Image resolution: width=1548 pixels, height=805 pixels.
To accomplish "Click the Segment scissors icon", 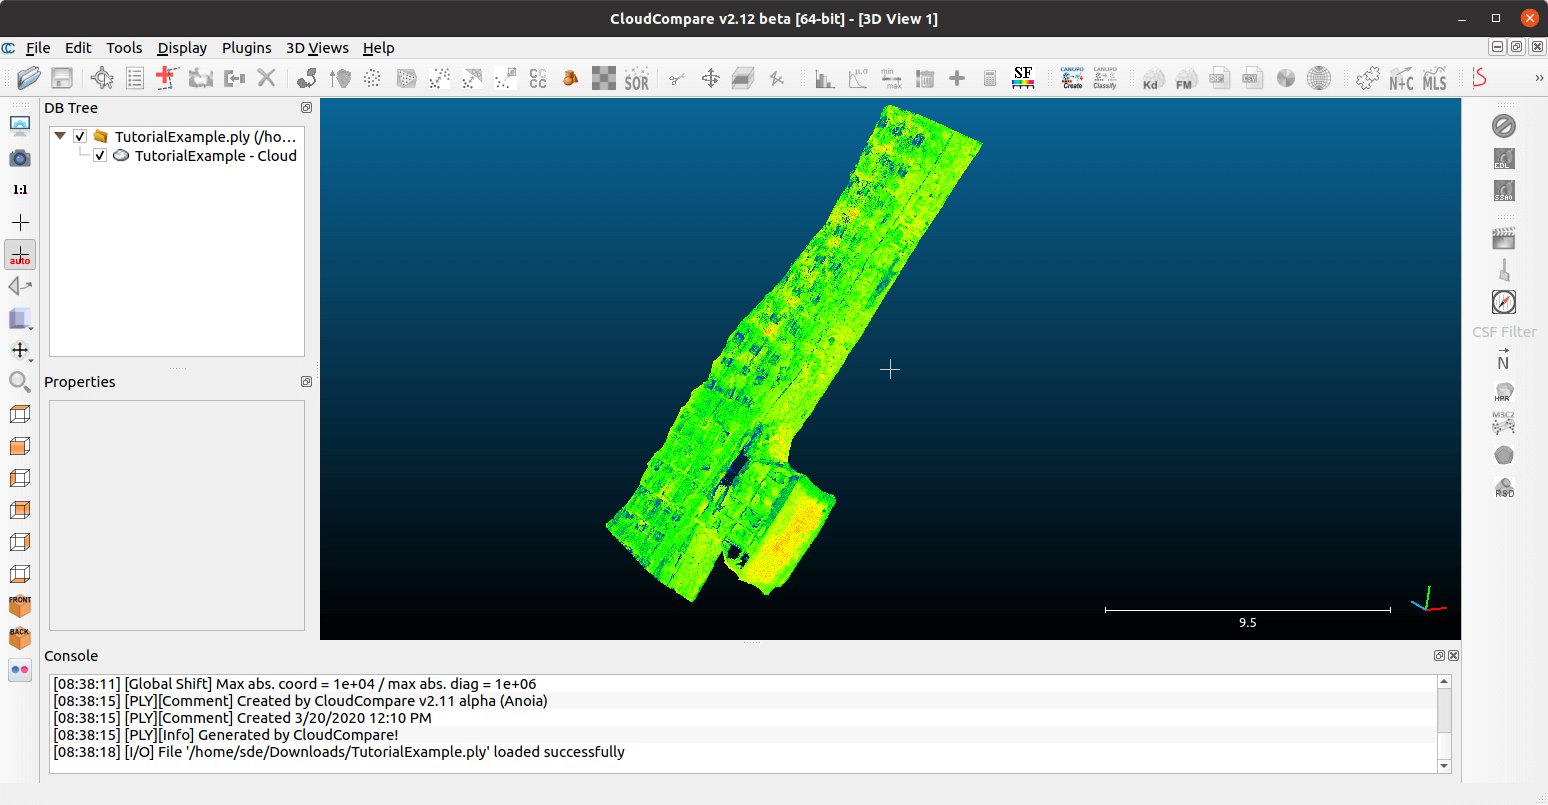I will [x=678, y=78].
